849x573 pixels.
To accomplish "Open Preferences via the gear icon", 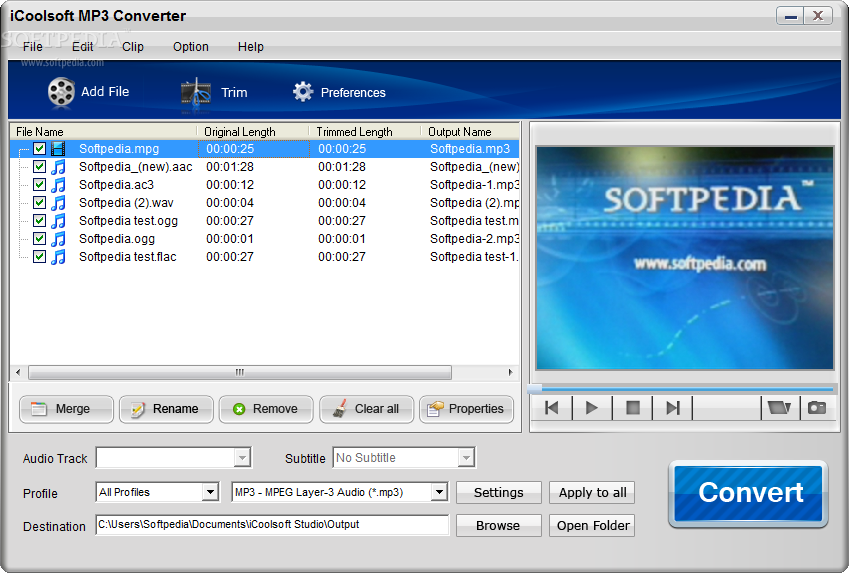I will pyautogui.click(x=303, y=92).
